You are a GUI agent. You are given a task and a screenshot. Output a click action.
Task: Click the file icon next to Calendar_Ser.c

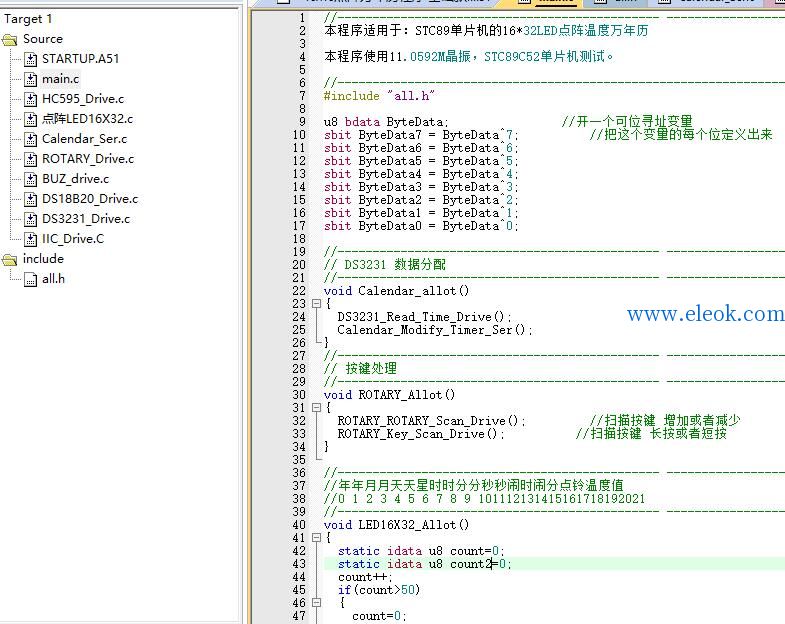[31, 139]
